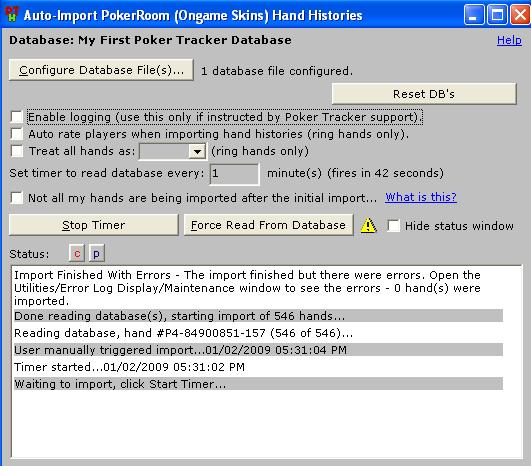The image size is (531, 466).
Task: Click Force Read From Database
Action: click(268, 225)
